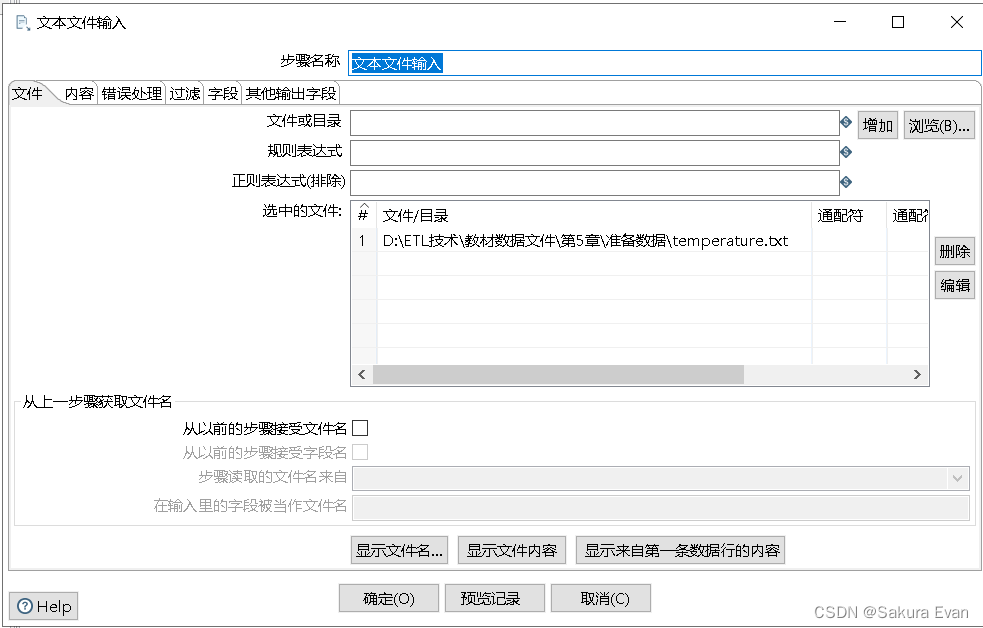The width and height of the screenshot is (983, 628).
Task: Click variable icon beside 规则表达式 field
Action: point(846,152)
